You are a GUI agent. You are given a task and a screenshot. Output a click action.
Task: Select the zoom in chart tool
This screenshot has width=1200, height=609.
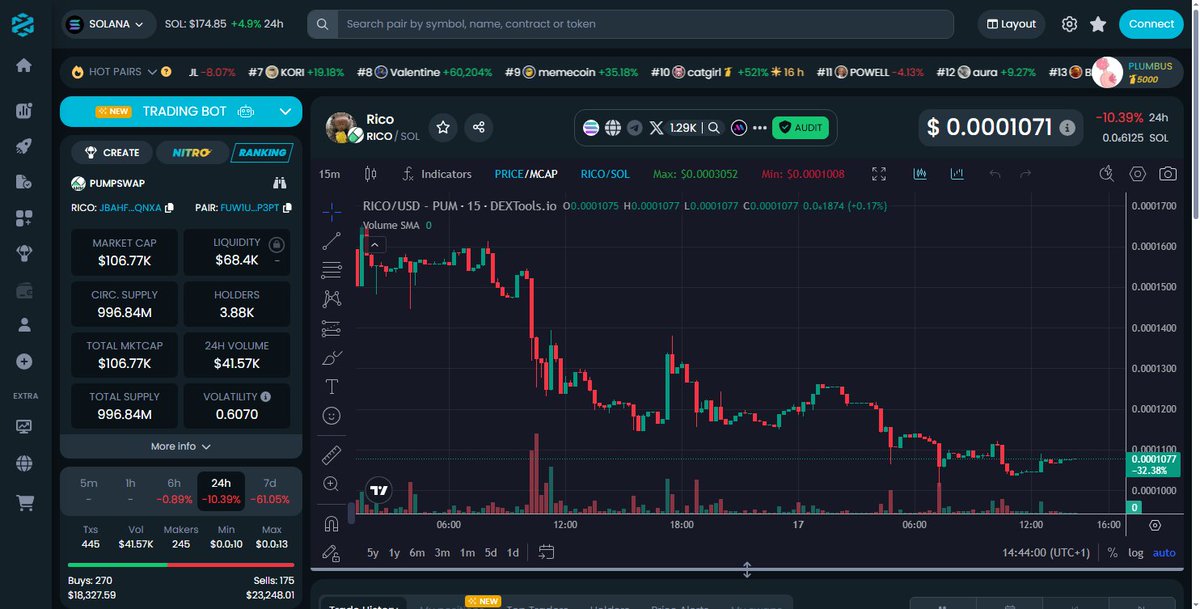point(332,484)
